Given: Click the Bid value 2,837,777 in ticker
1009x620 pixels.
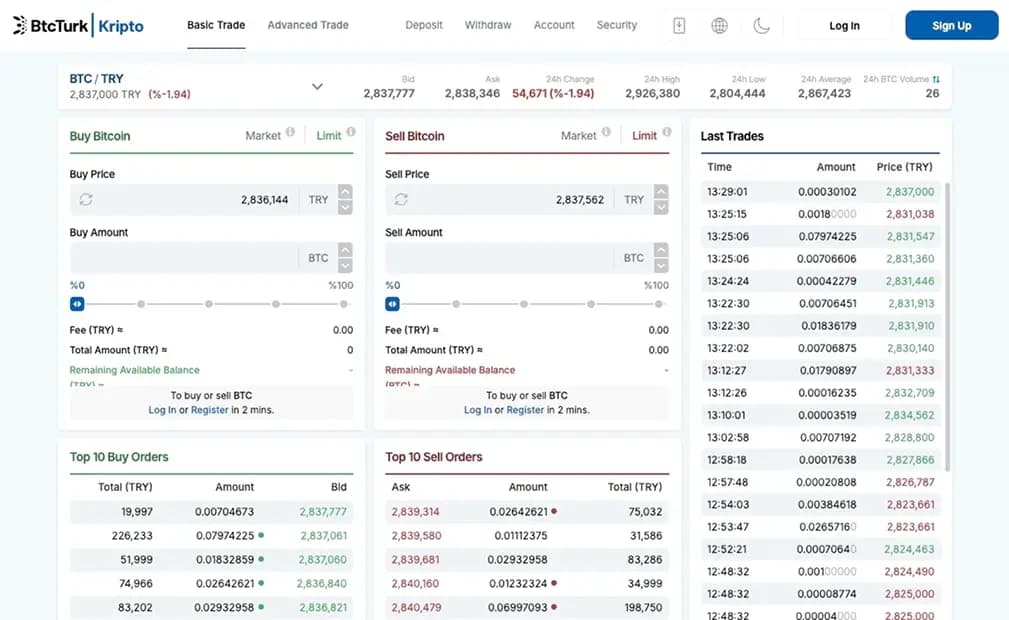Looking at the screenshot, I should [389, 93].
